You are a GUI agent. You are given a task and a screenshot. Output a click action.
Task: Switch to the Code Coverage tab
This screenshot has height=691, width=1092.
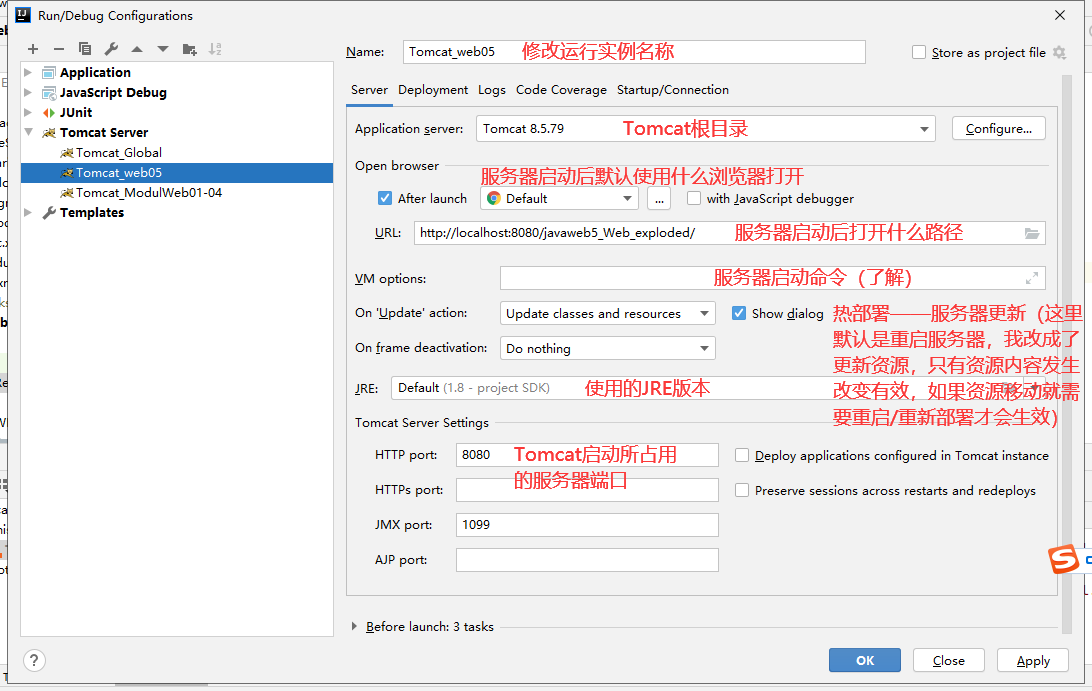pos(561,90)
